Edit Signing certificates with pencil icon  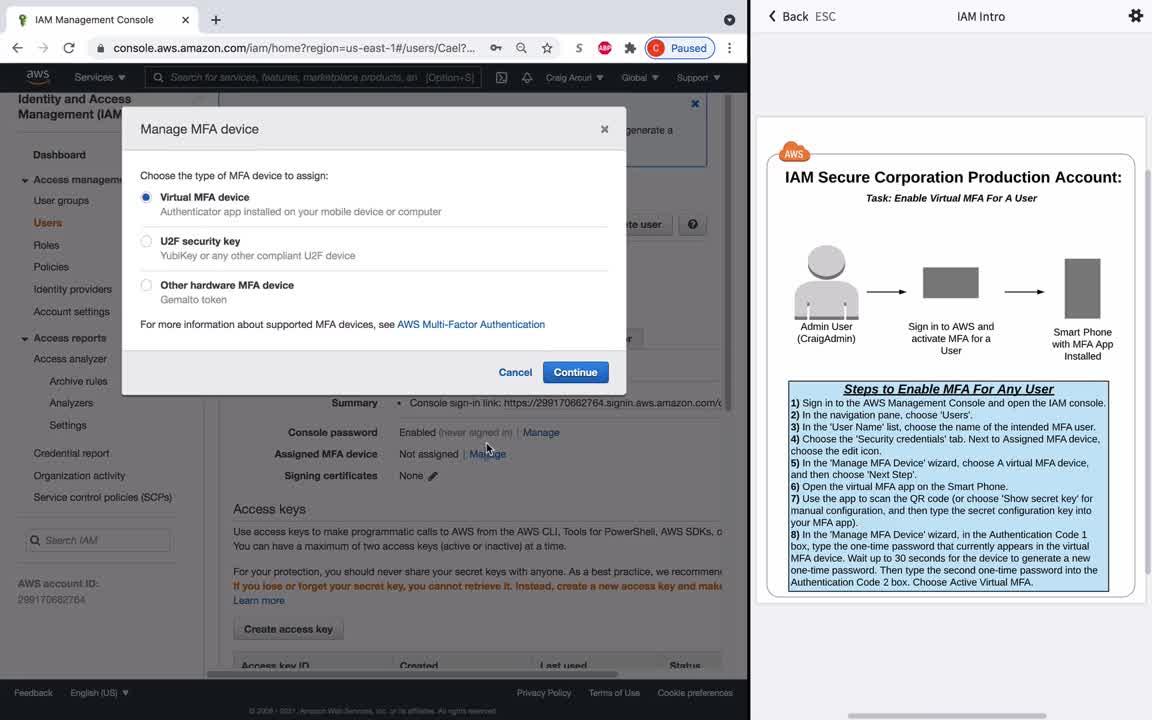click(x=433, y=476)
